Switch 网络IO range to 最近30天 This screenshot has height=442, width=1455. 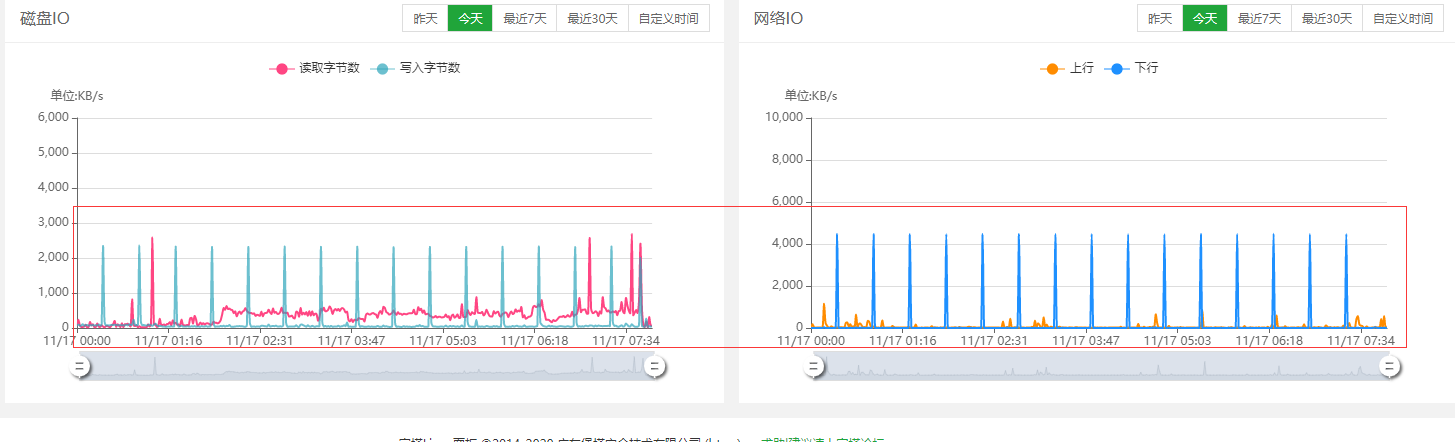1327,18
